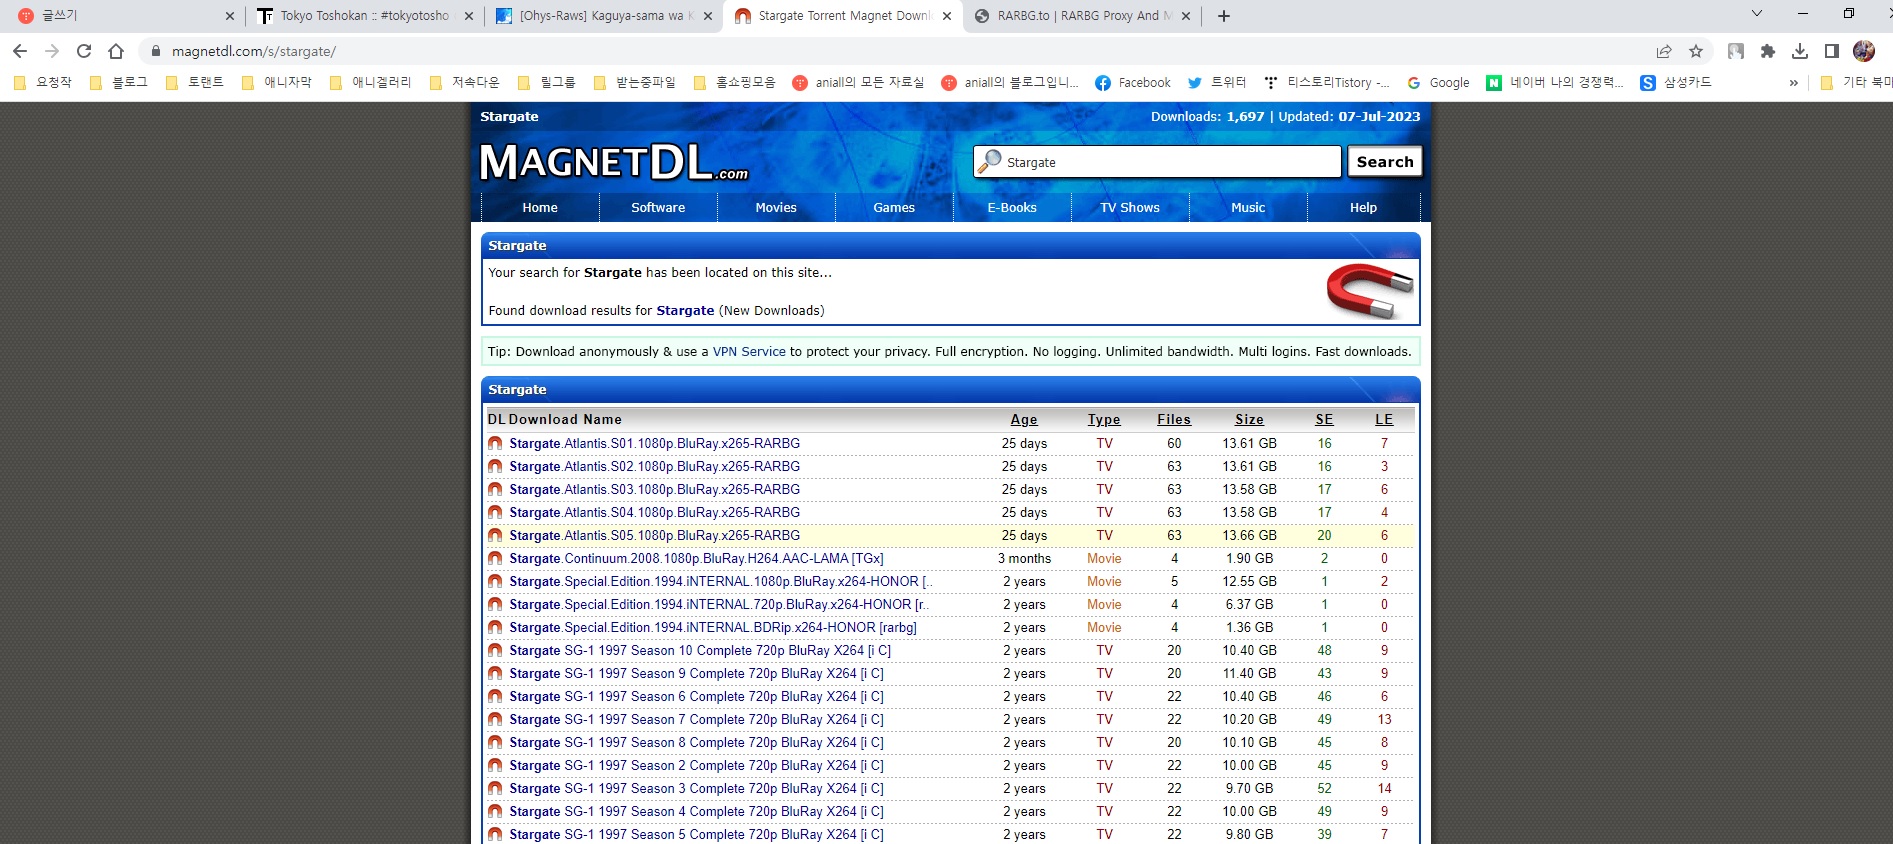Click magnet icon for Stargate.Continuum.2008 row
Image resolution: width=1893 pixels, height=844 pixels.
click(x=495, y=558)
